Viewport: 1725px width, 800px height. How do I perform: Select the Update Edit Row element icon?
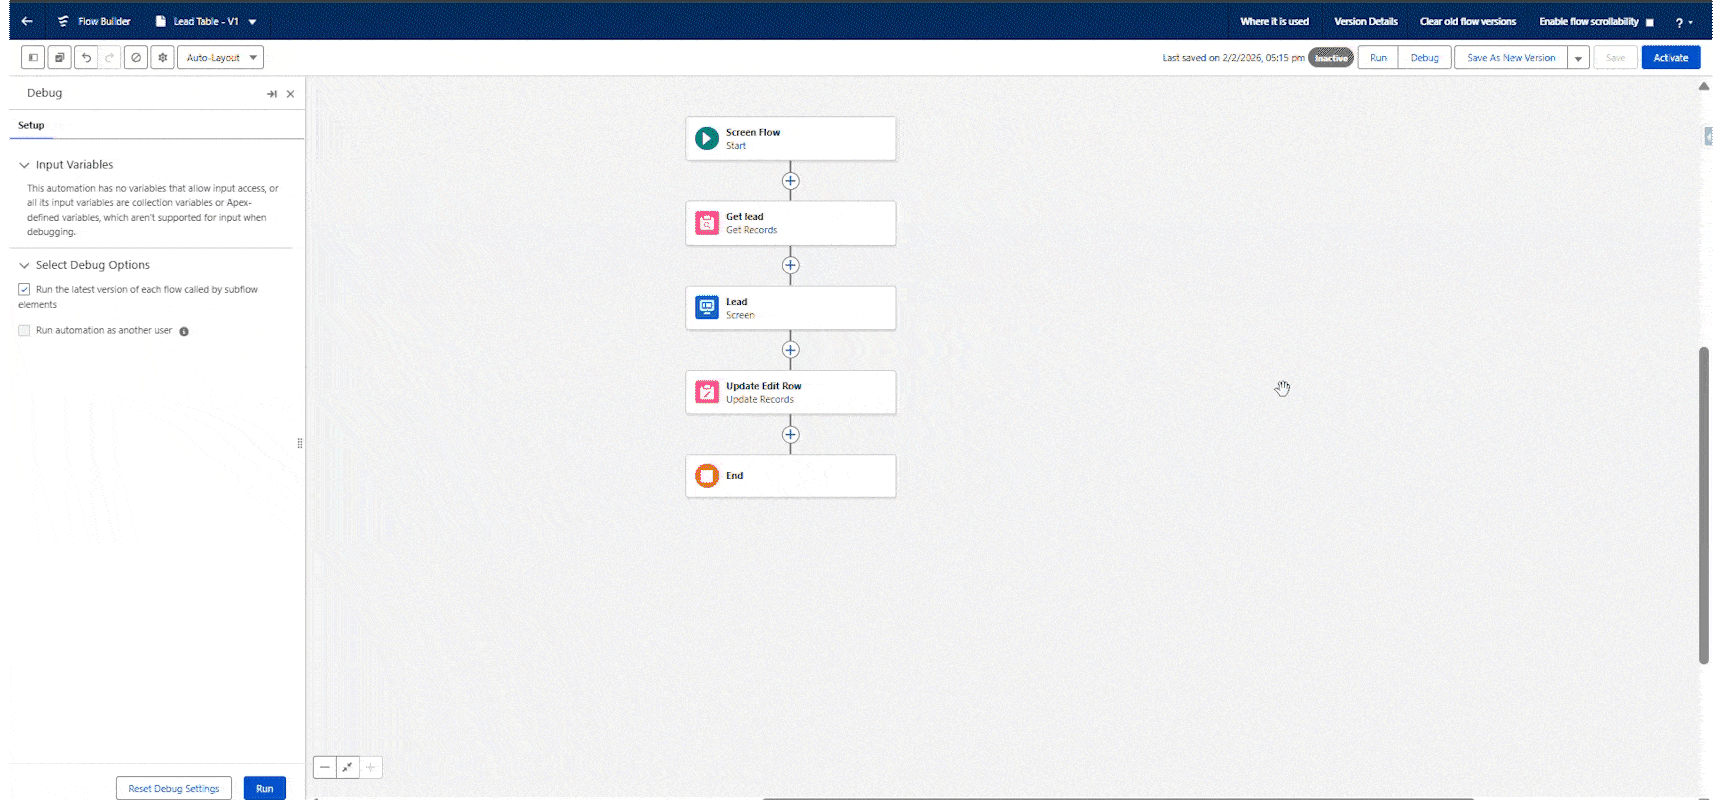[x=707, y=392]
